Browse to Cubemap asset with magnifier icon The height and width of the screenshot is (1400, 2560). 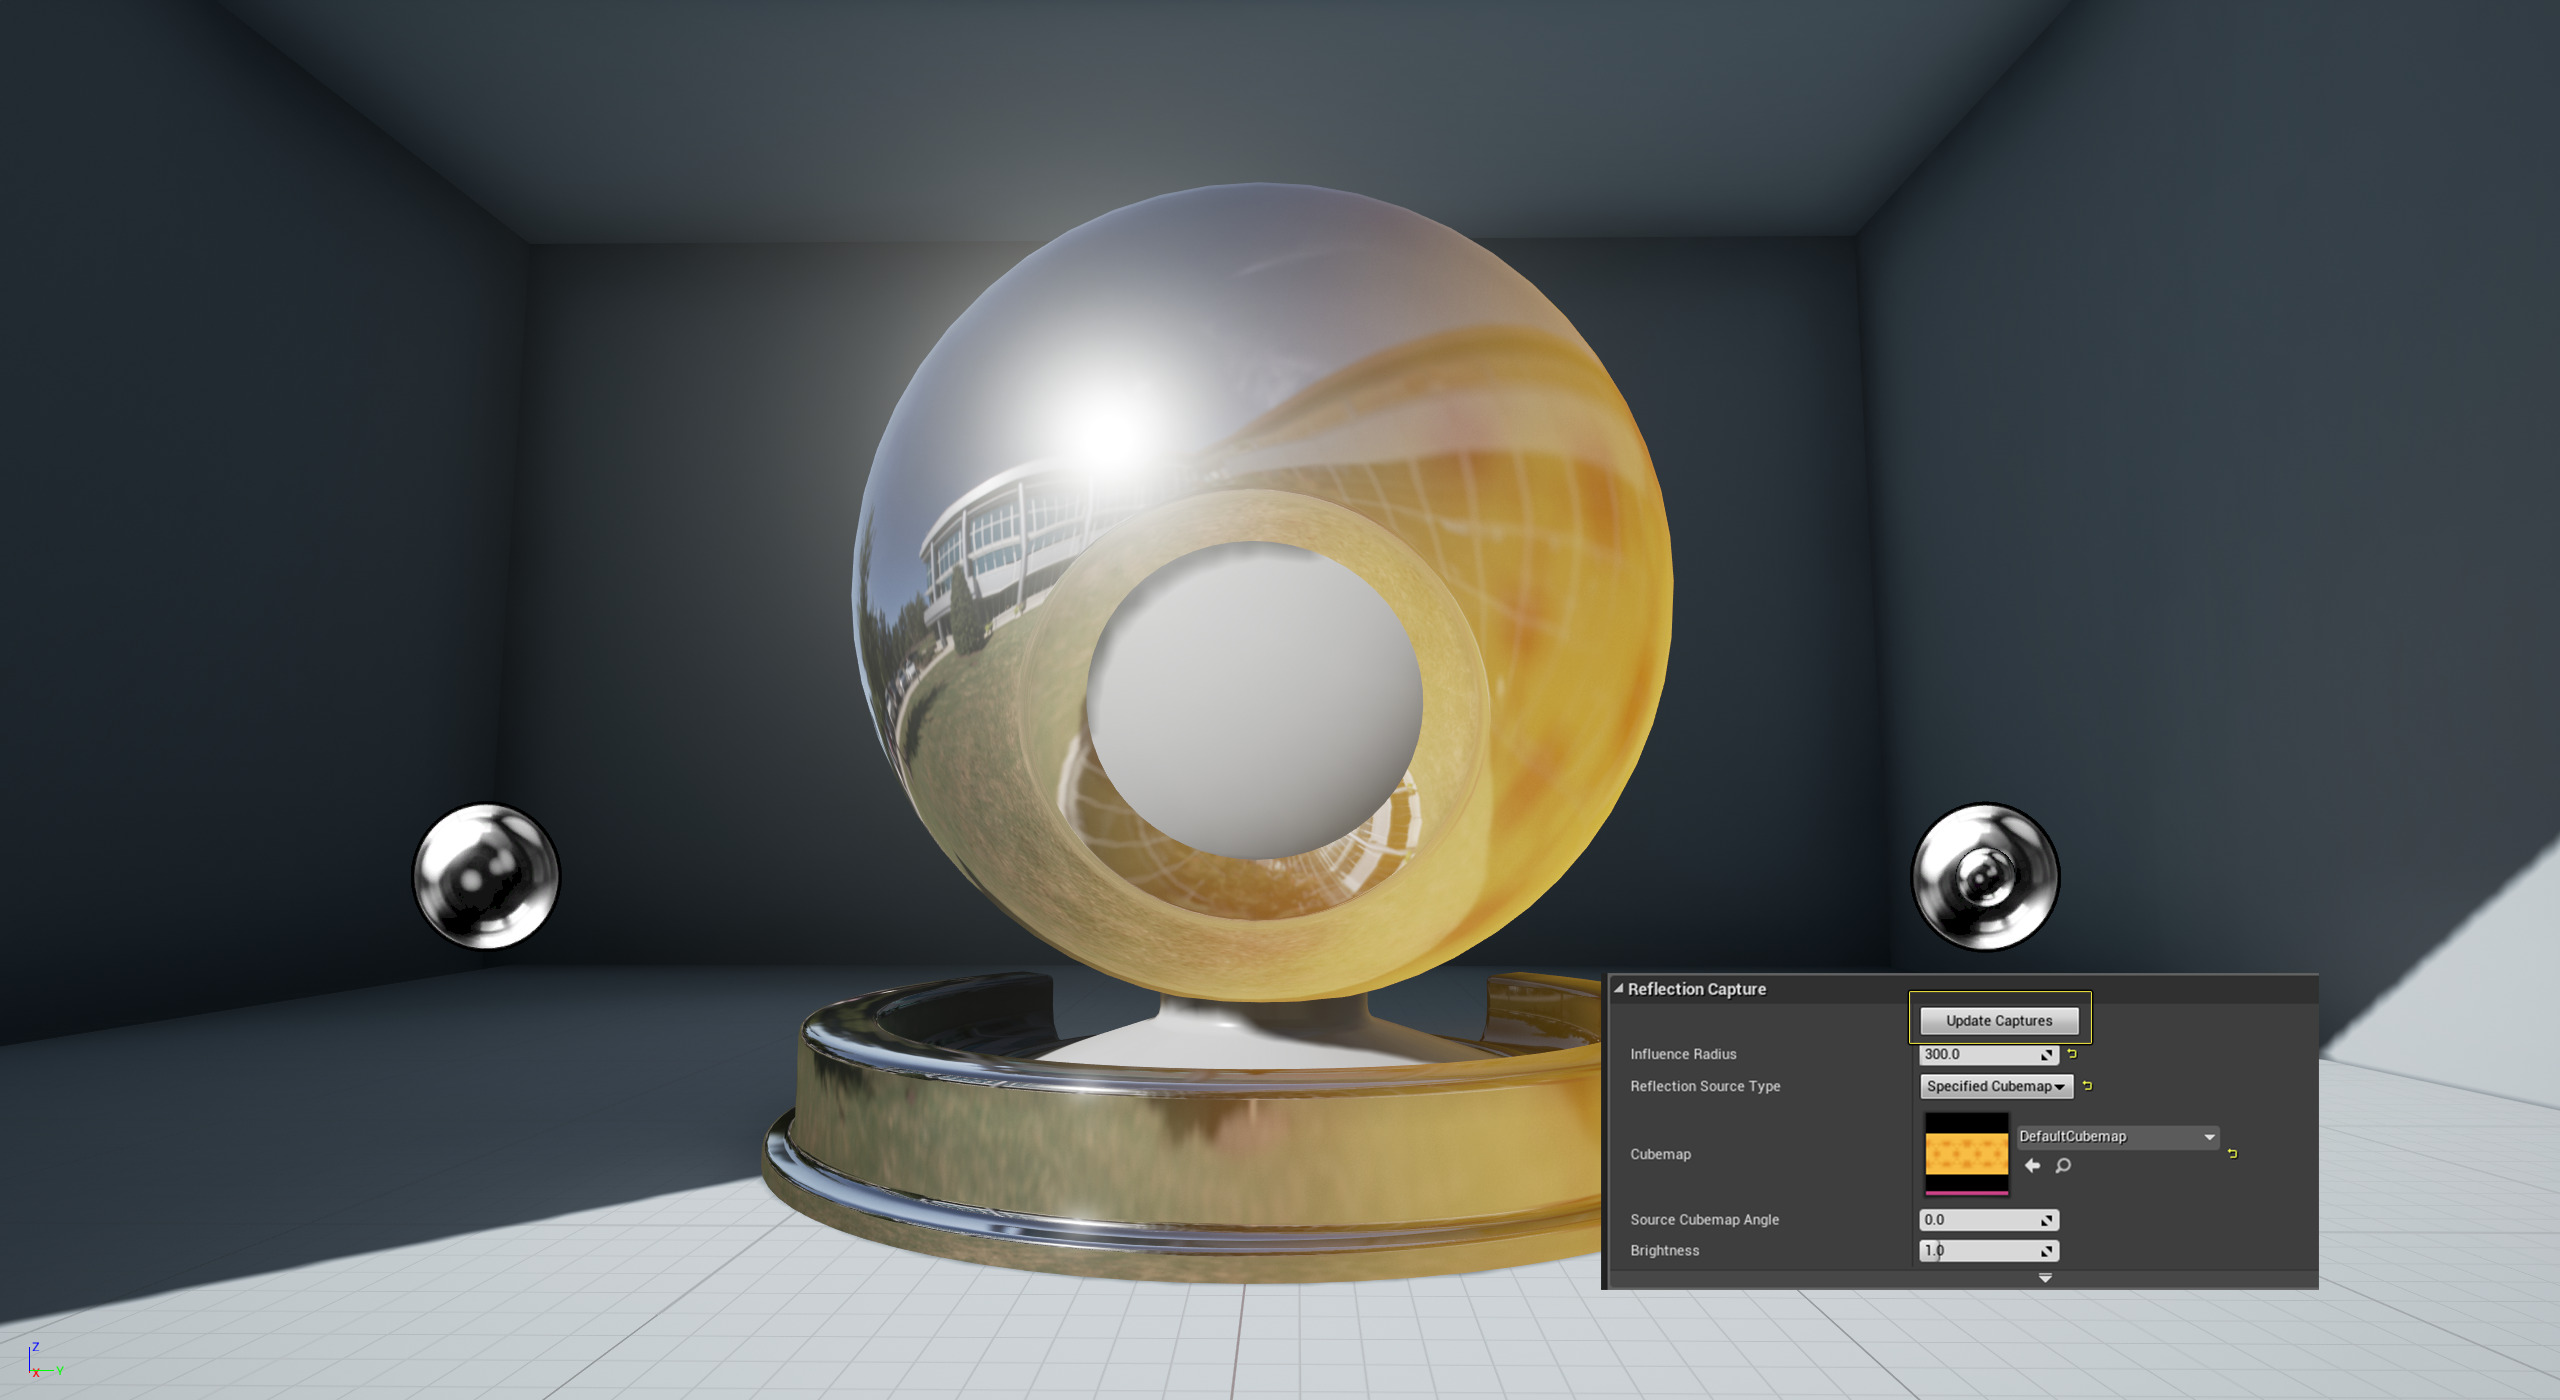coord(2063,1166)
